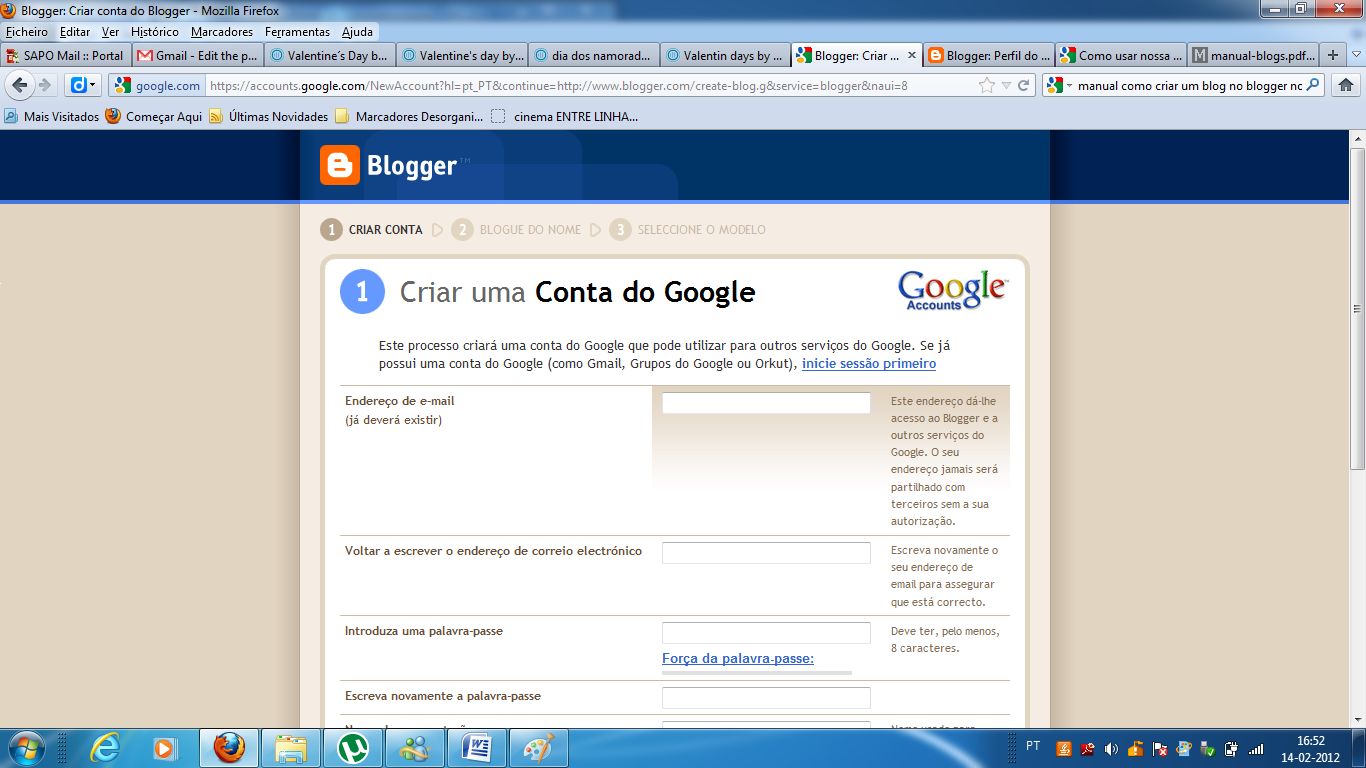Expand the Delicious button dropdown arrow
The height and width of the screenshot is (768, 1366).
coord(94,85)
